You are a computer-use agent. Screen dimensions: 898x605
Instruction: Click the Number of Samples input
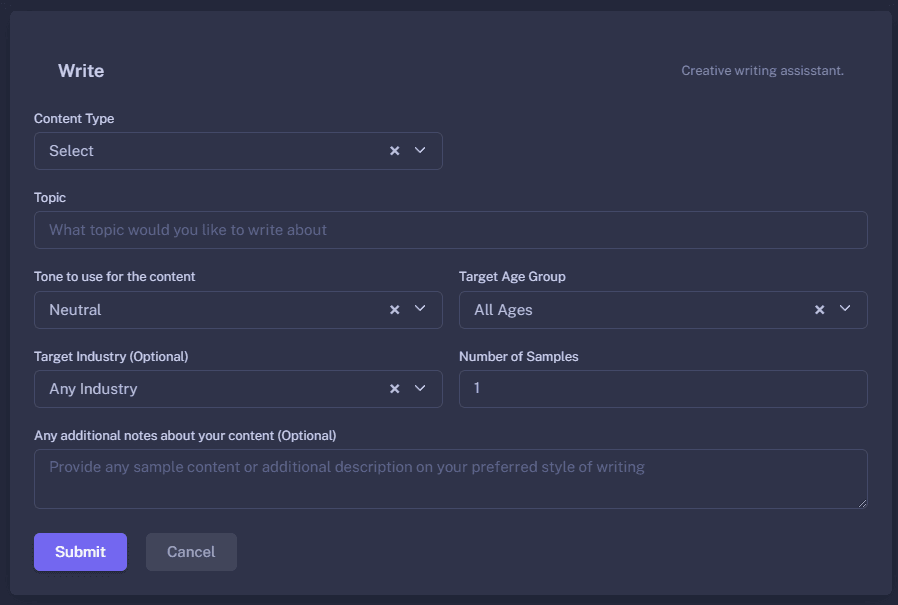pyautogui.click(x=662, y=389)
